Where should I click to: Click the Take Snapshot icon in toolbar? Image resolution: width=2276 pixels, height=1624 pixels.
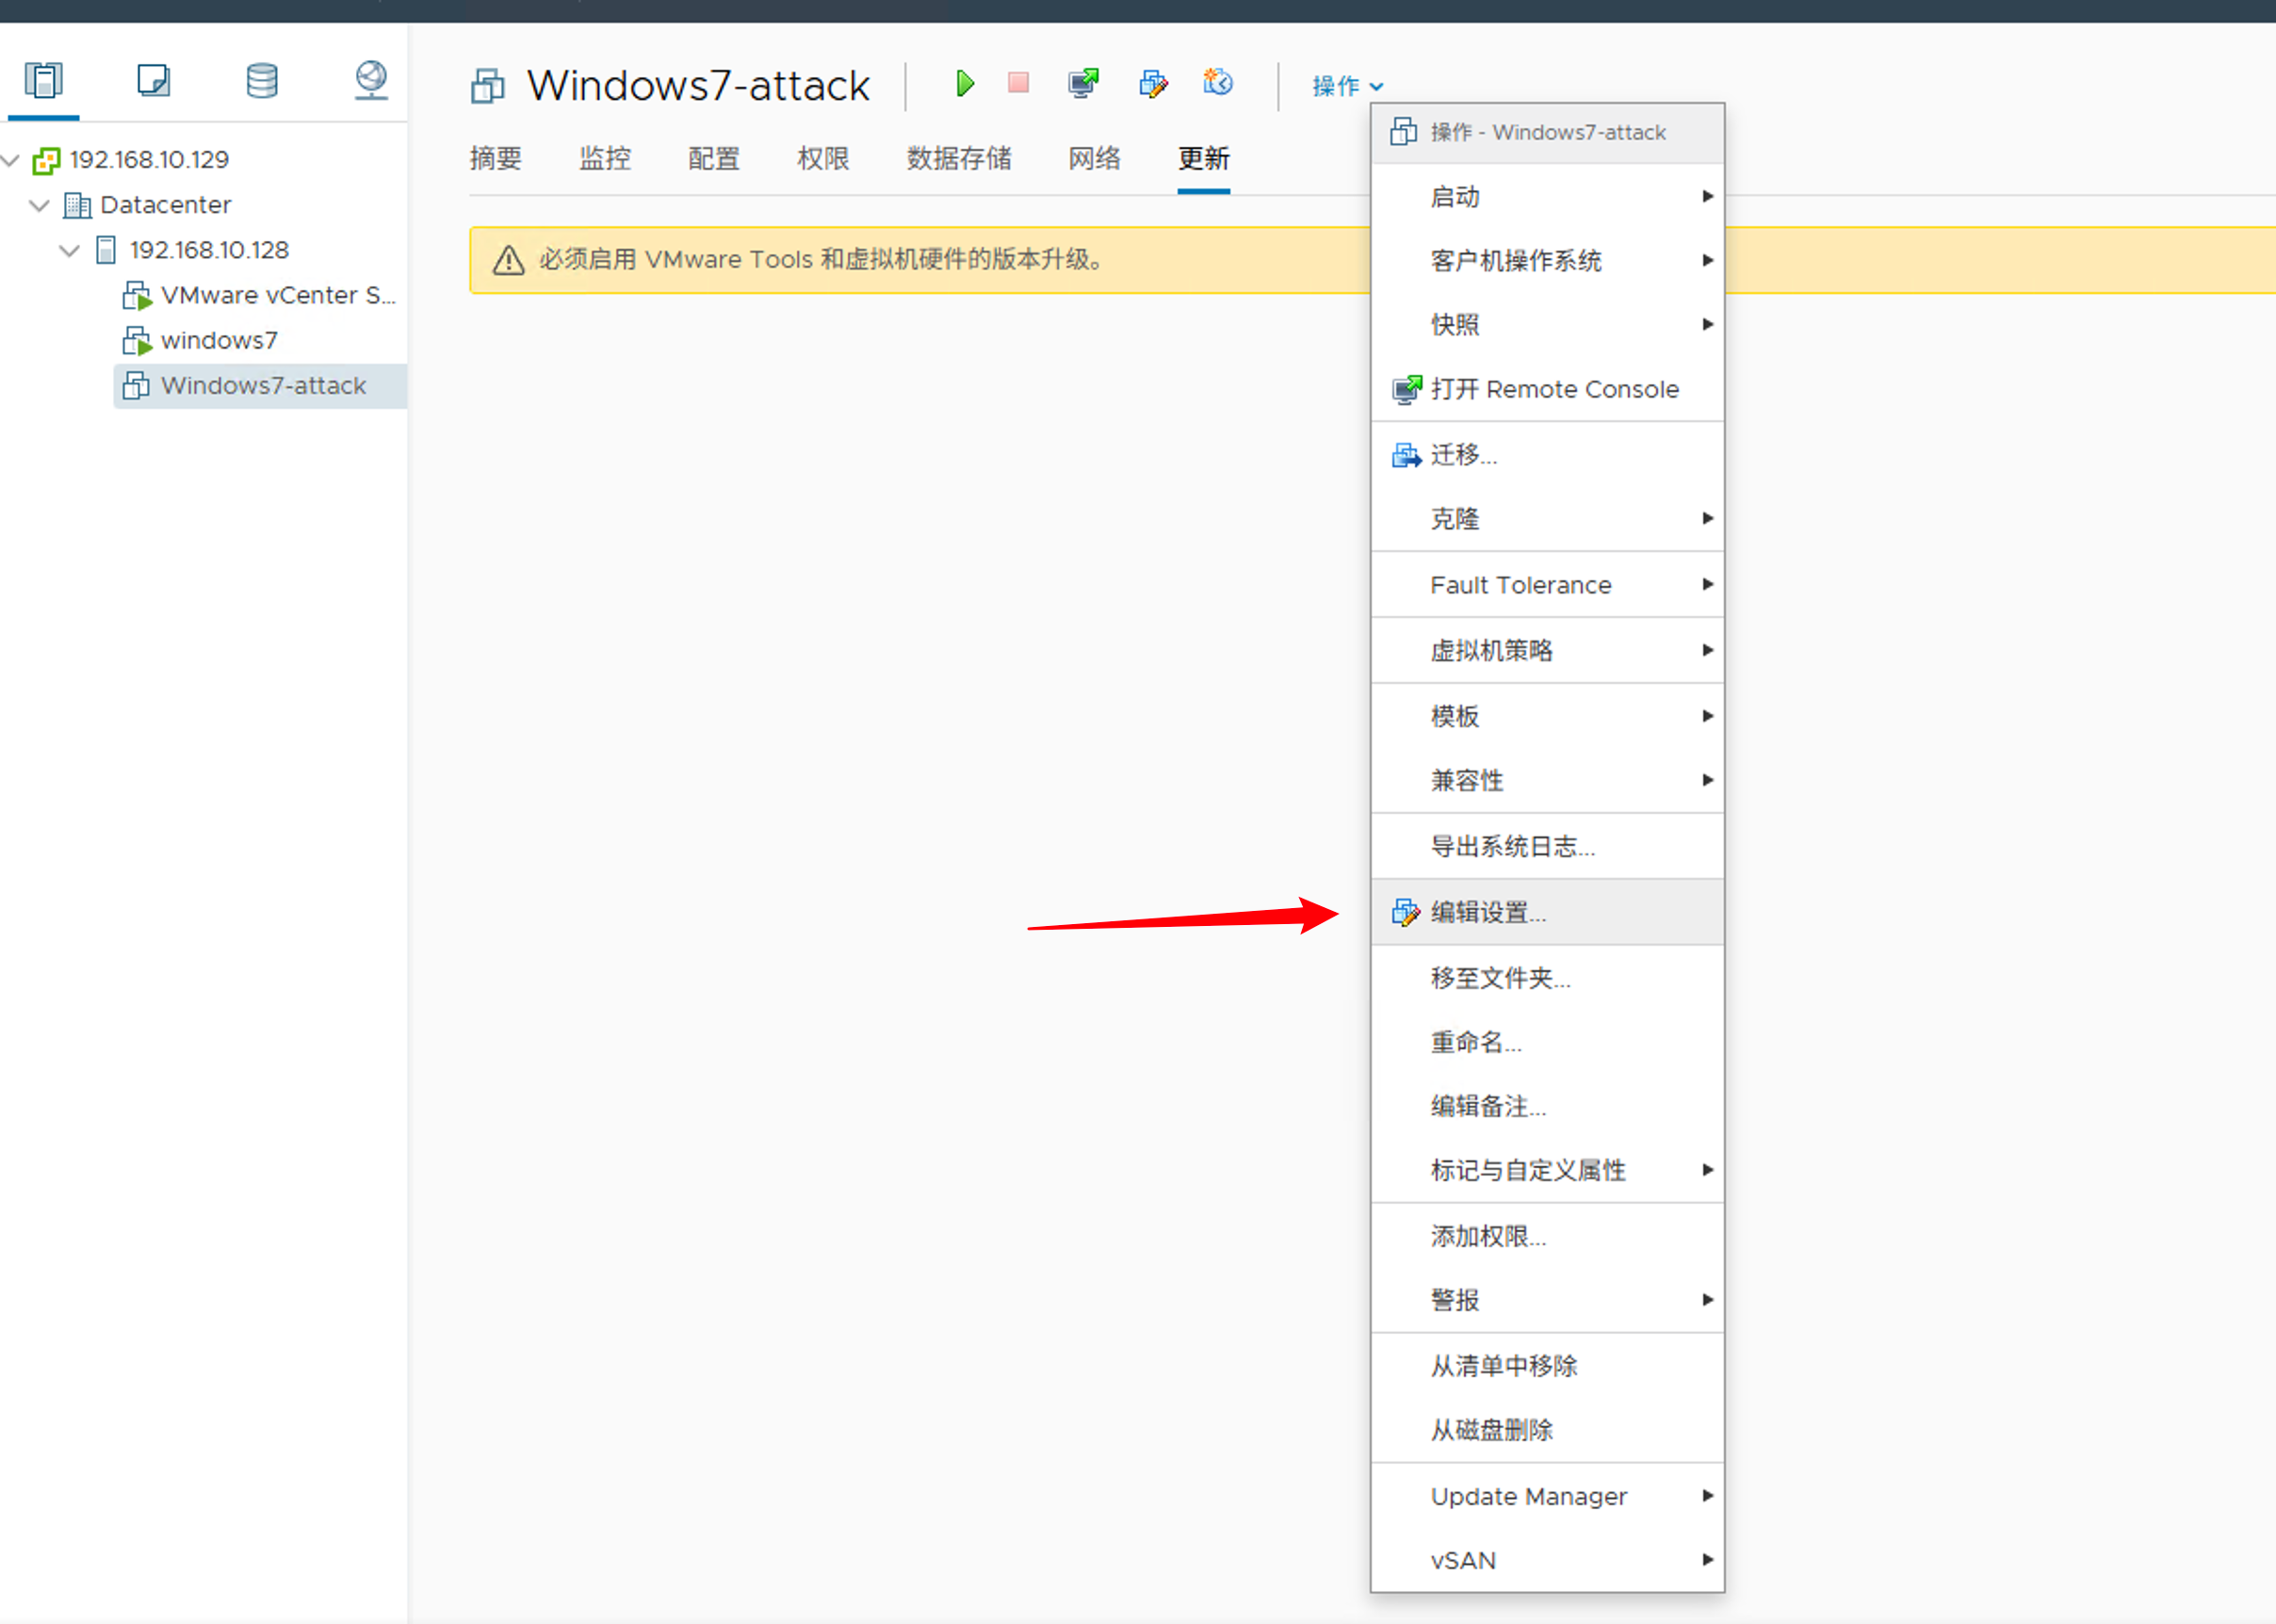pyautogui.click(x=1217, y=83)
